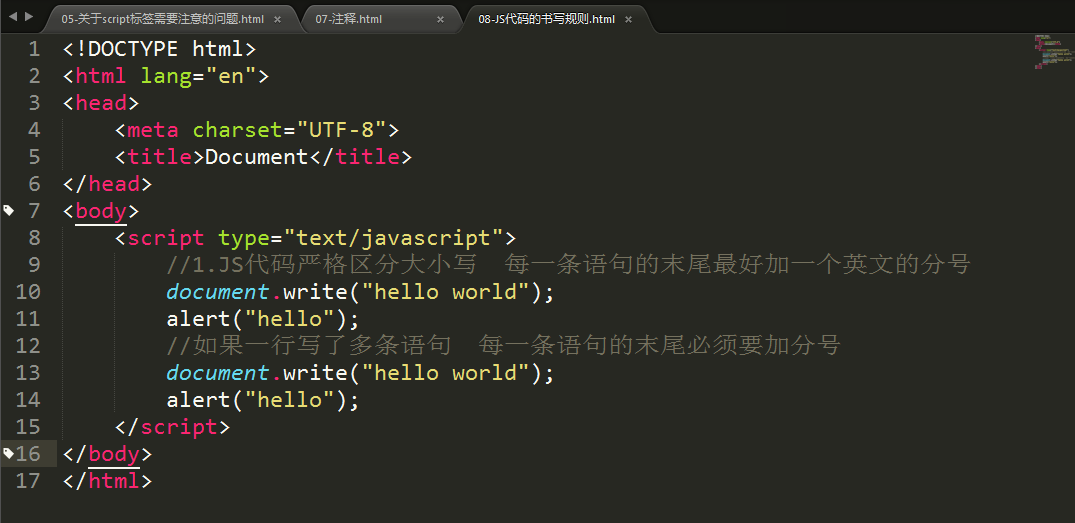Click the closing </script> tag

tap(172, 427)
